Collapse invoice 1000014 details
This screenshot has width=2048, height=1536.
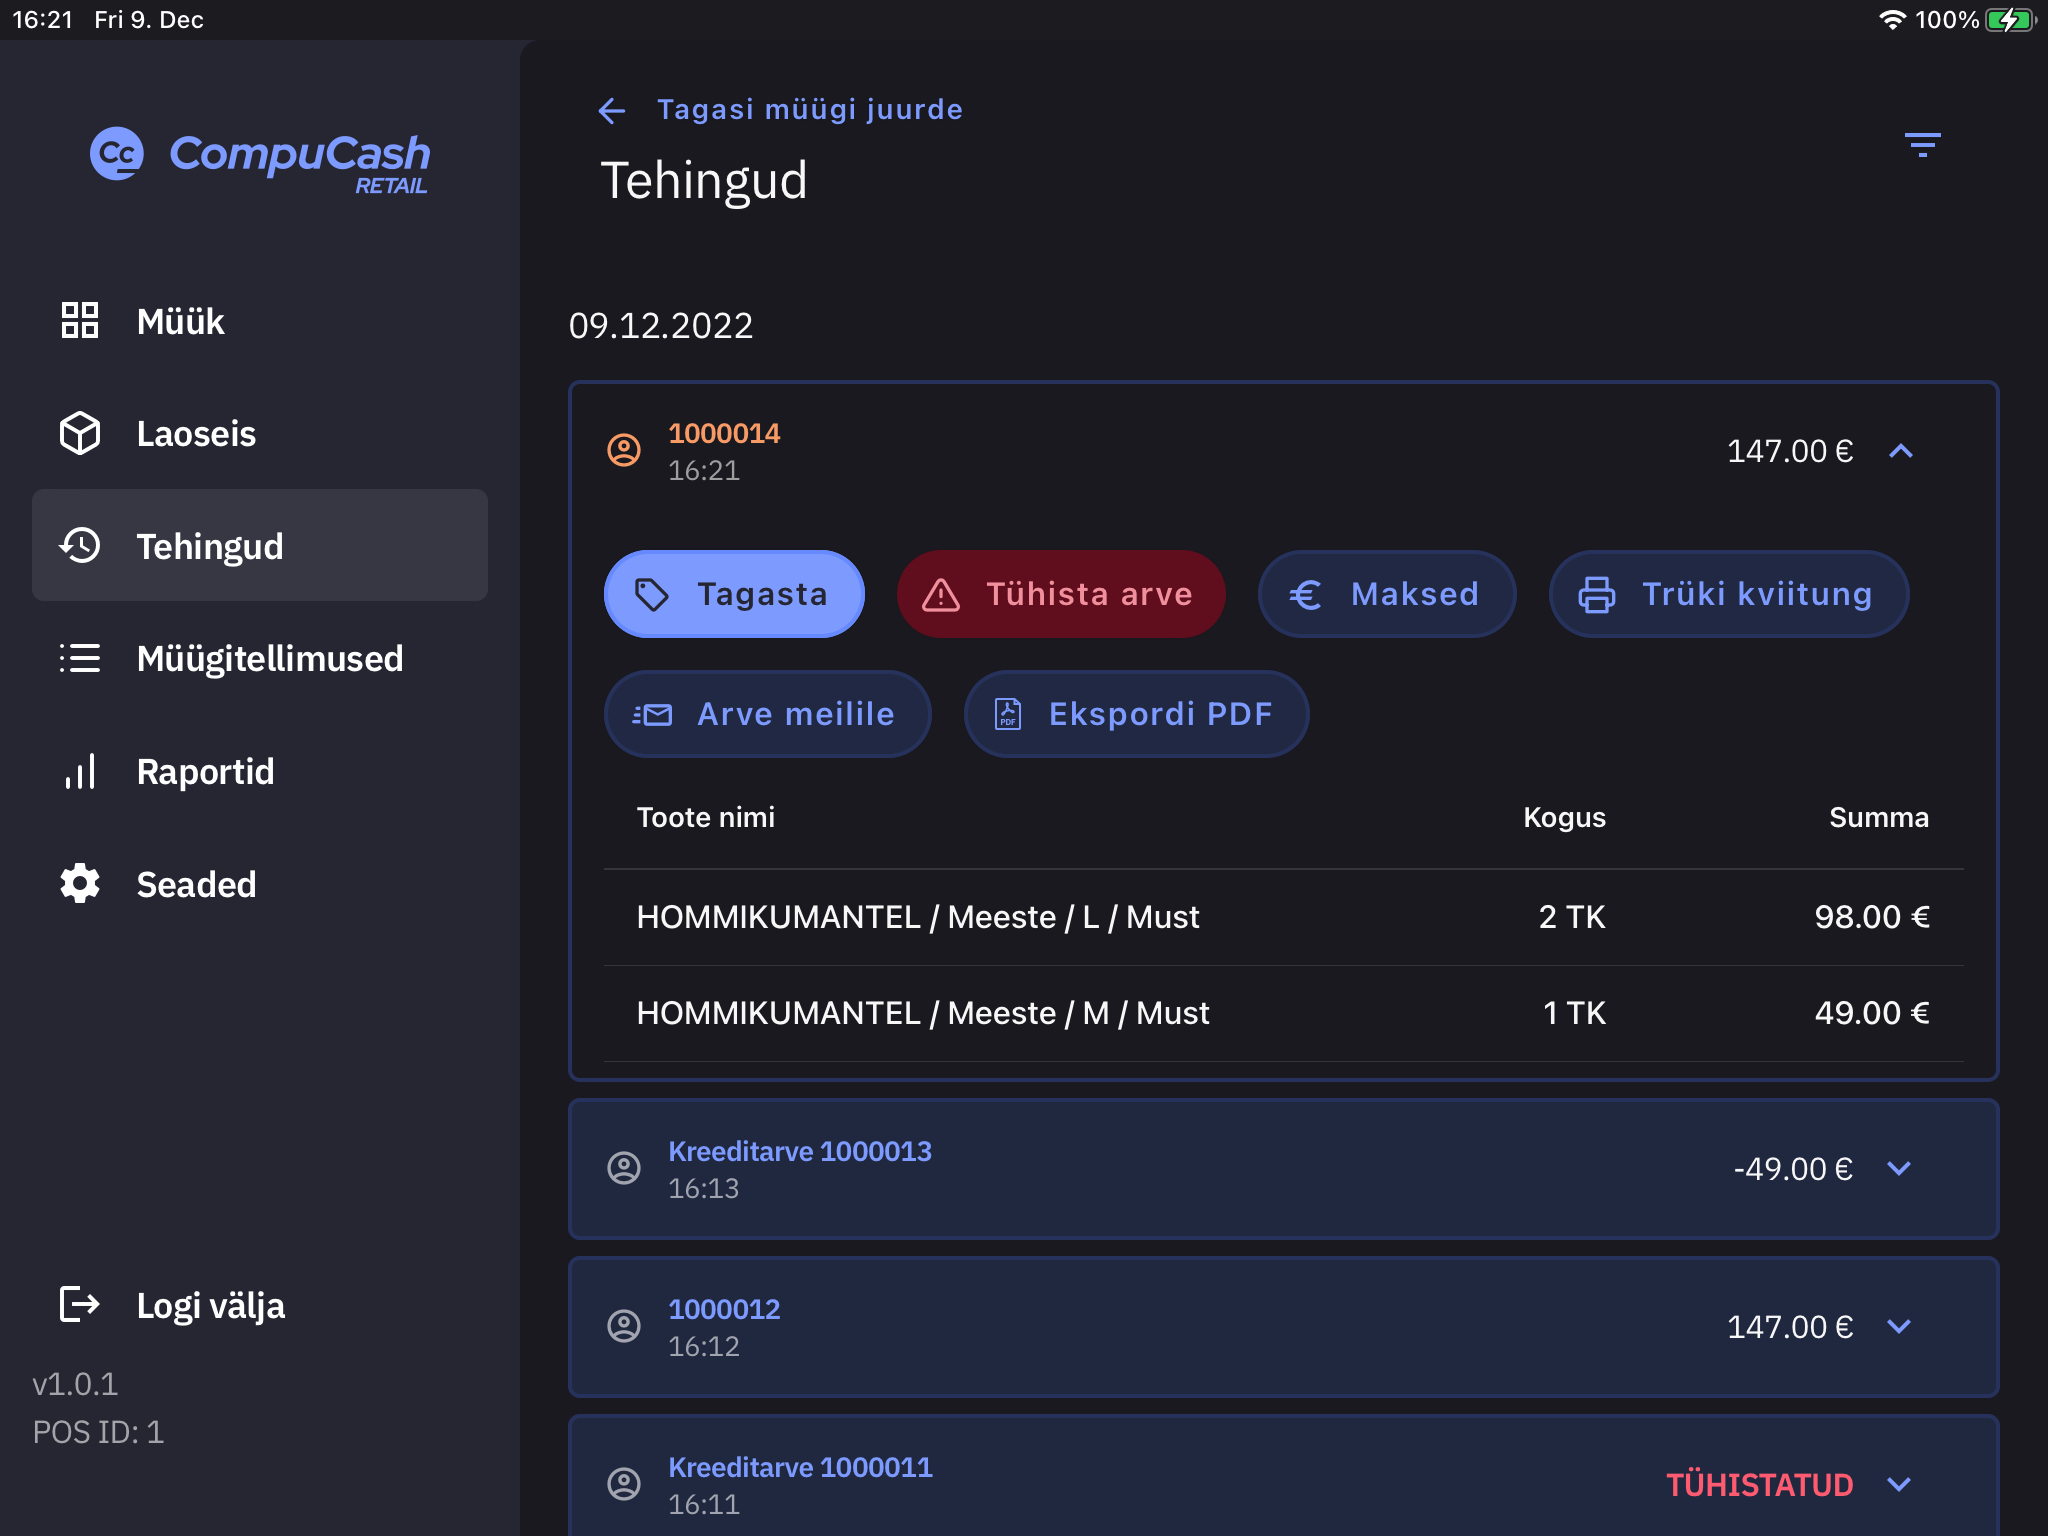tap(1900, 451)
